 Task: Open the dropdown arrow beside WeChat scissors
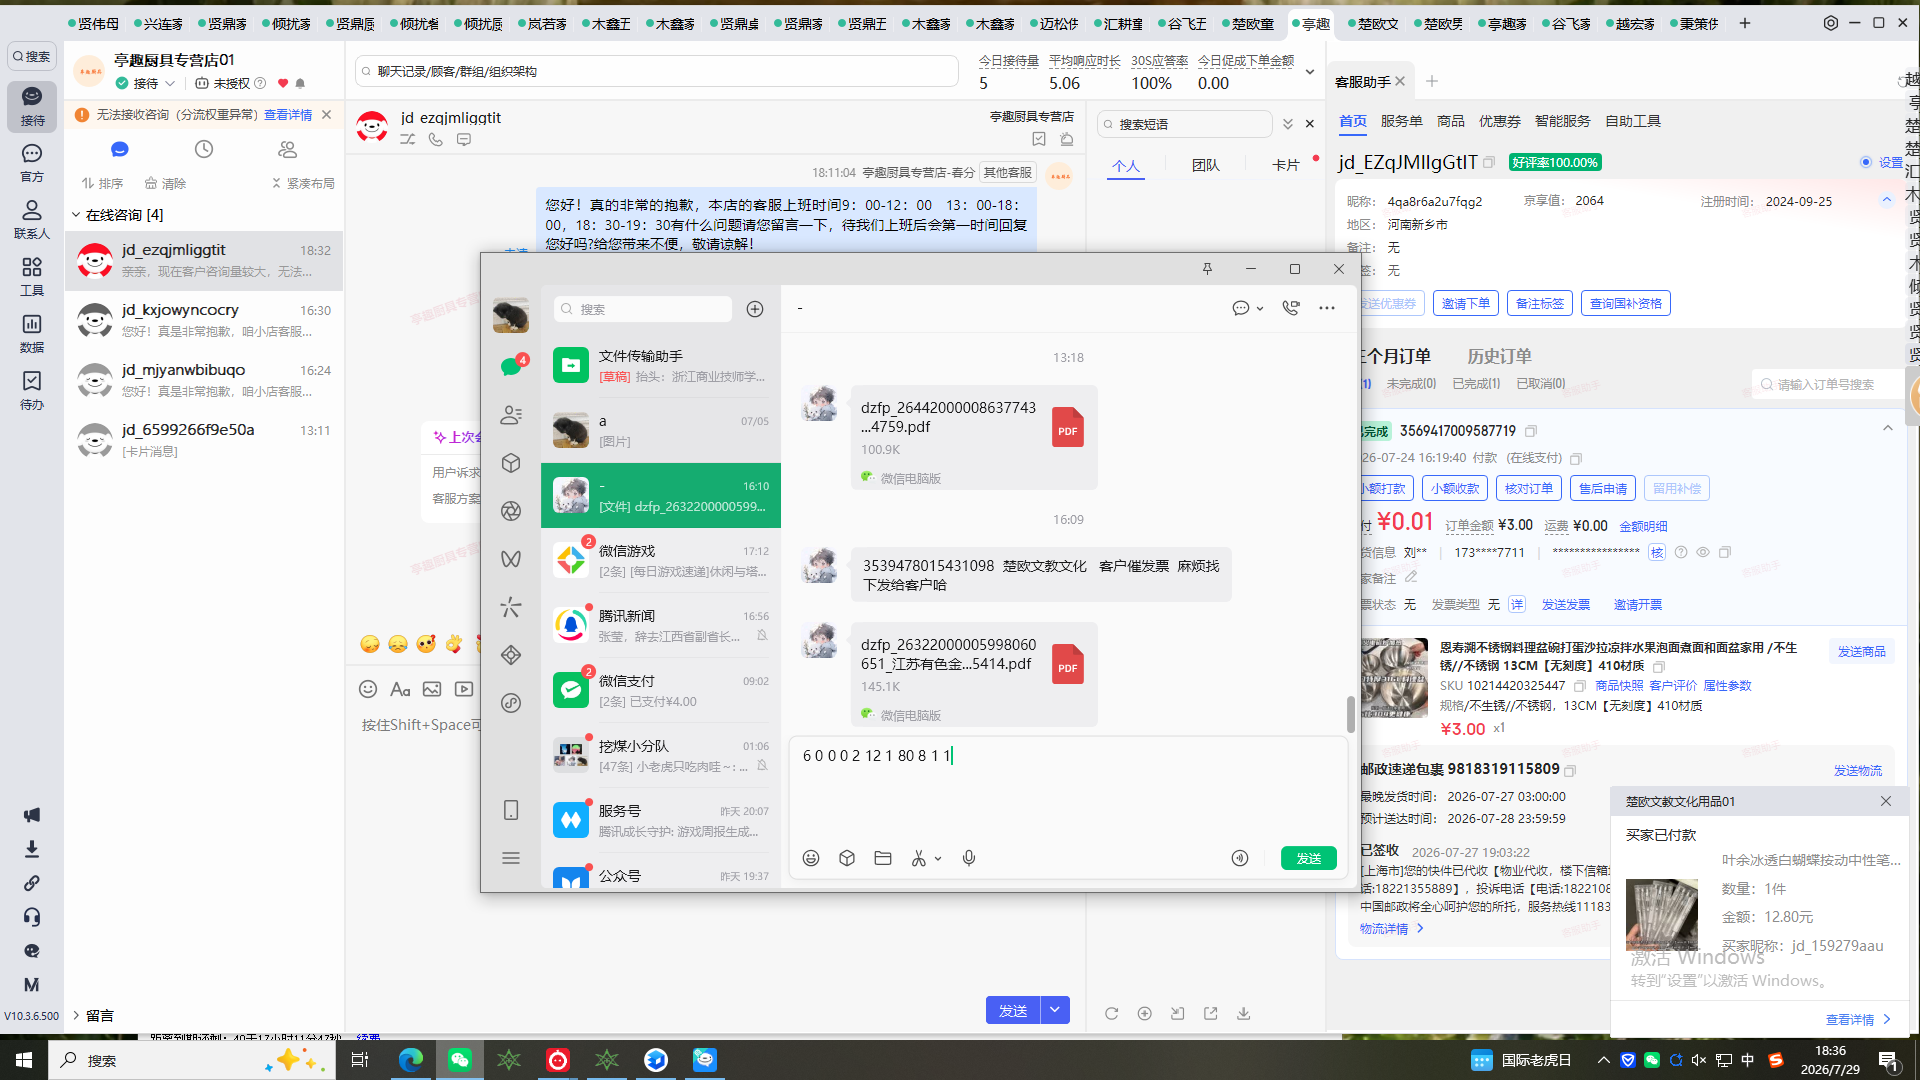pyautogui.click(x=938, y=859)
